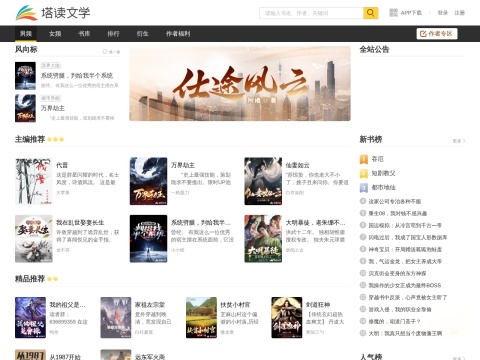
Task: Open the 国运模拟 entry in 新书榜
Action: 405,225
